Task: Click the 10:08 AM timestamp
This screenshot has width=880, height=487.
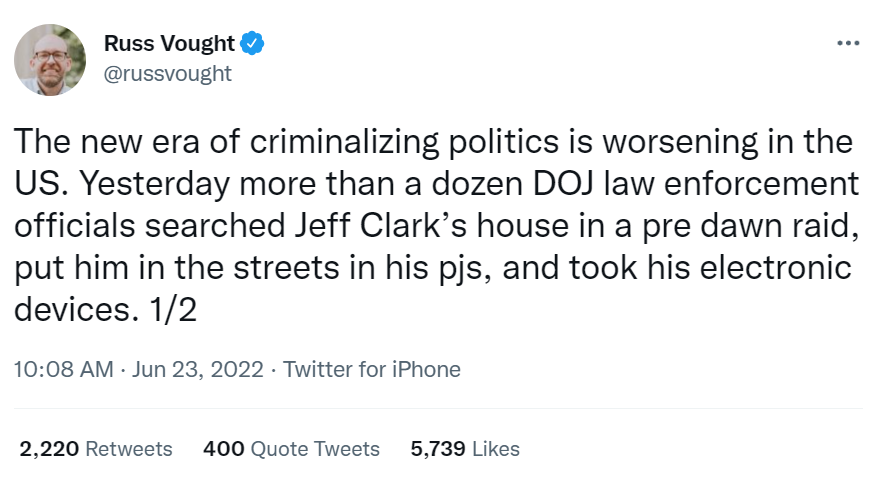Action: point(63,369)
